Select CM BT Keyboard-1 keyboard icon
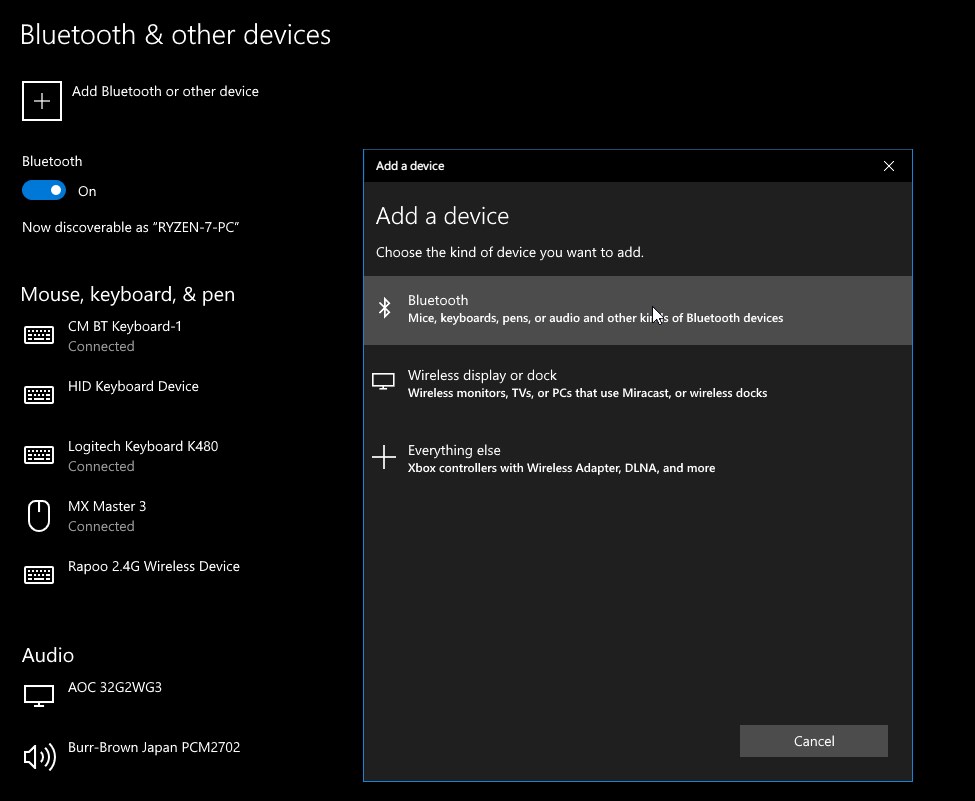The height and width of the screenshot is (801, 975). pyautogui.click(x=39, y=335)
